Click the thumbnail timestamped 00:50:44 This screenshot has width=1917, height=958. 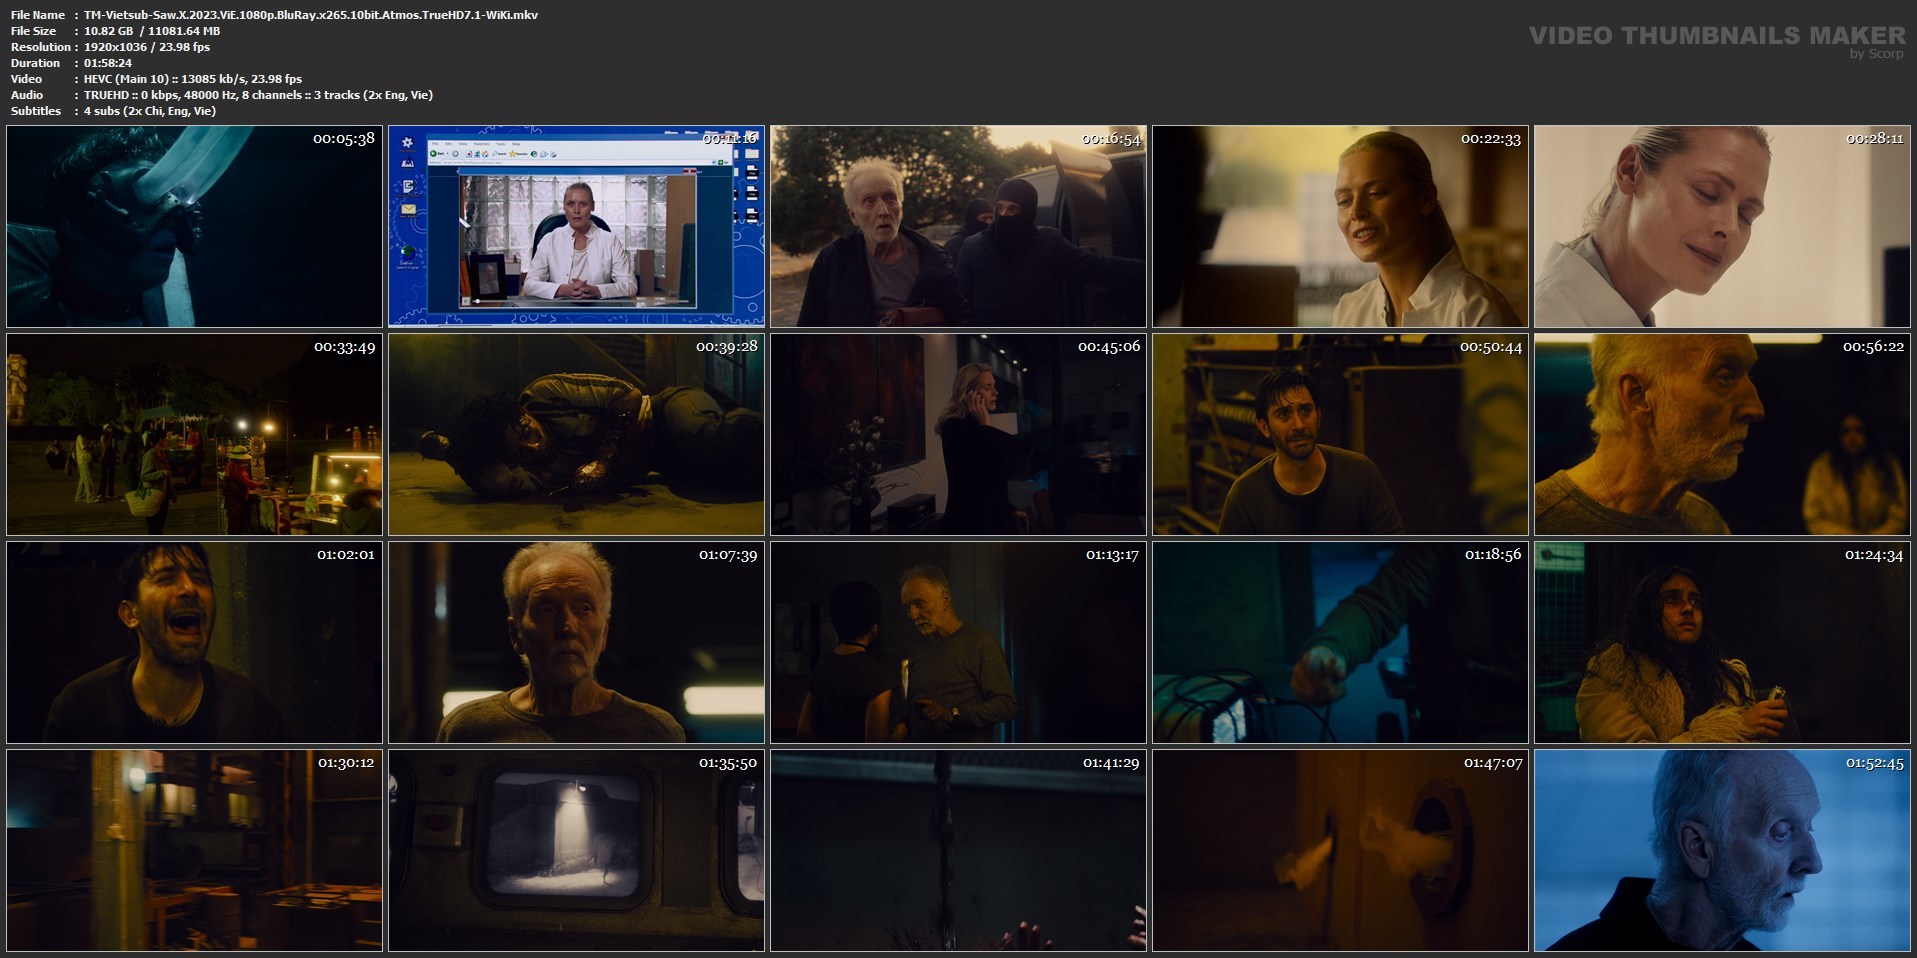point(1340,434)
